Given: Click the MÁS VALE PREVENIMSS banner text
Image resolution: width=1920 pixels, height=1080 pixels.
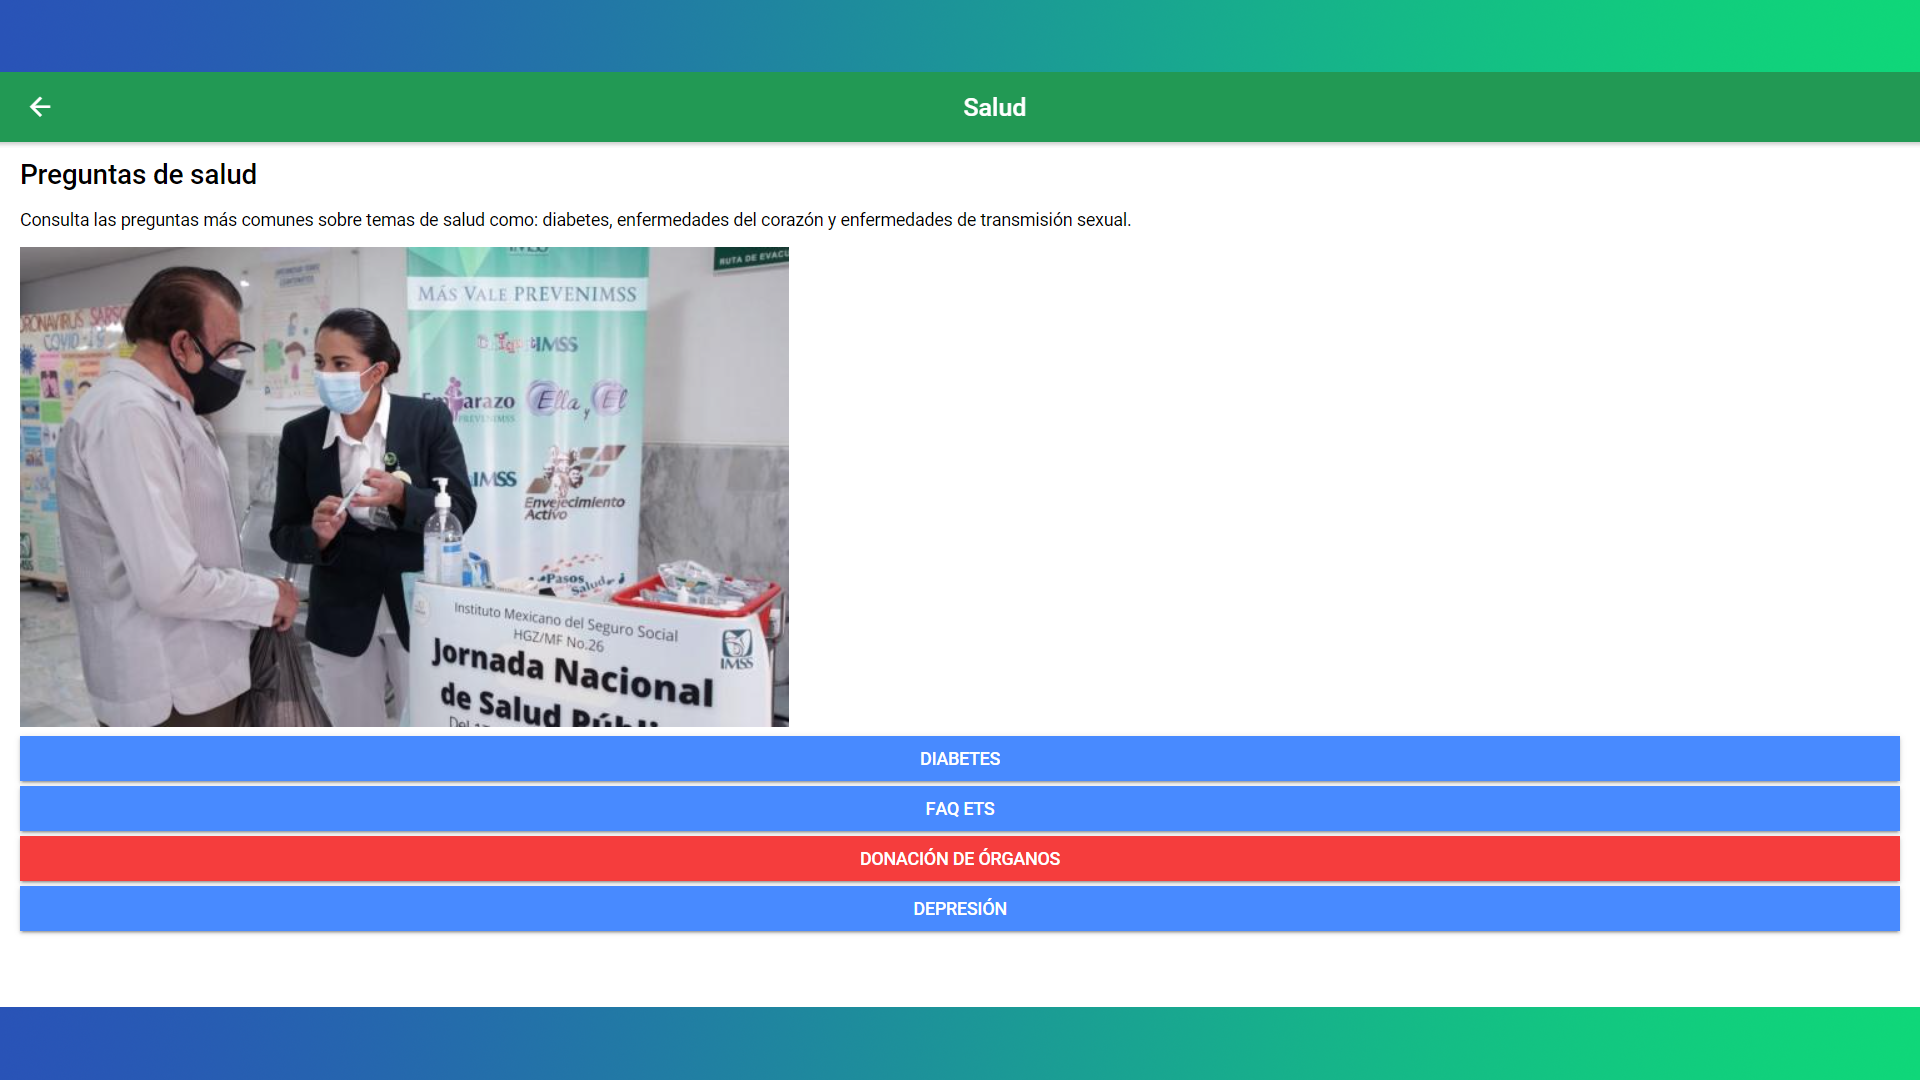Looking at the screenshot, I should pos(527,294).
